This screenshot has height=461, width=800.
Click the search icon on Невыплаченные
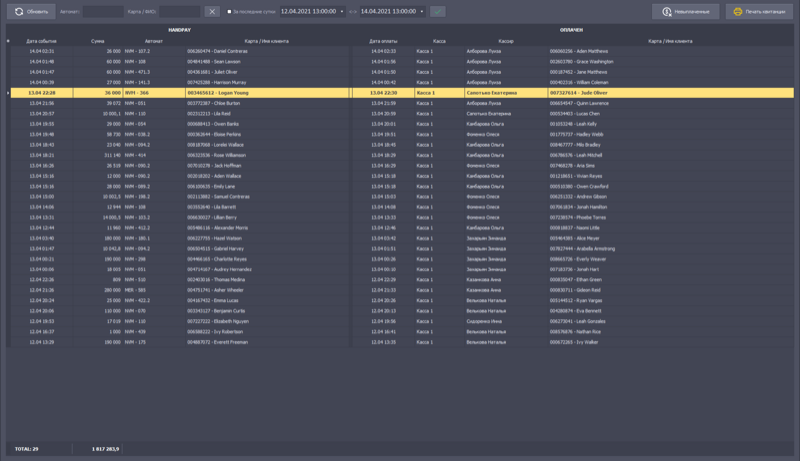point(664,11)
